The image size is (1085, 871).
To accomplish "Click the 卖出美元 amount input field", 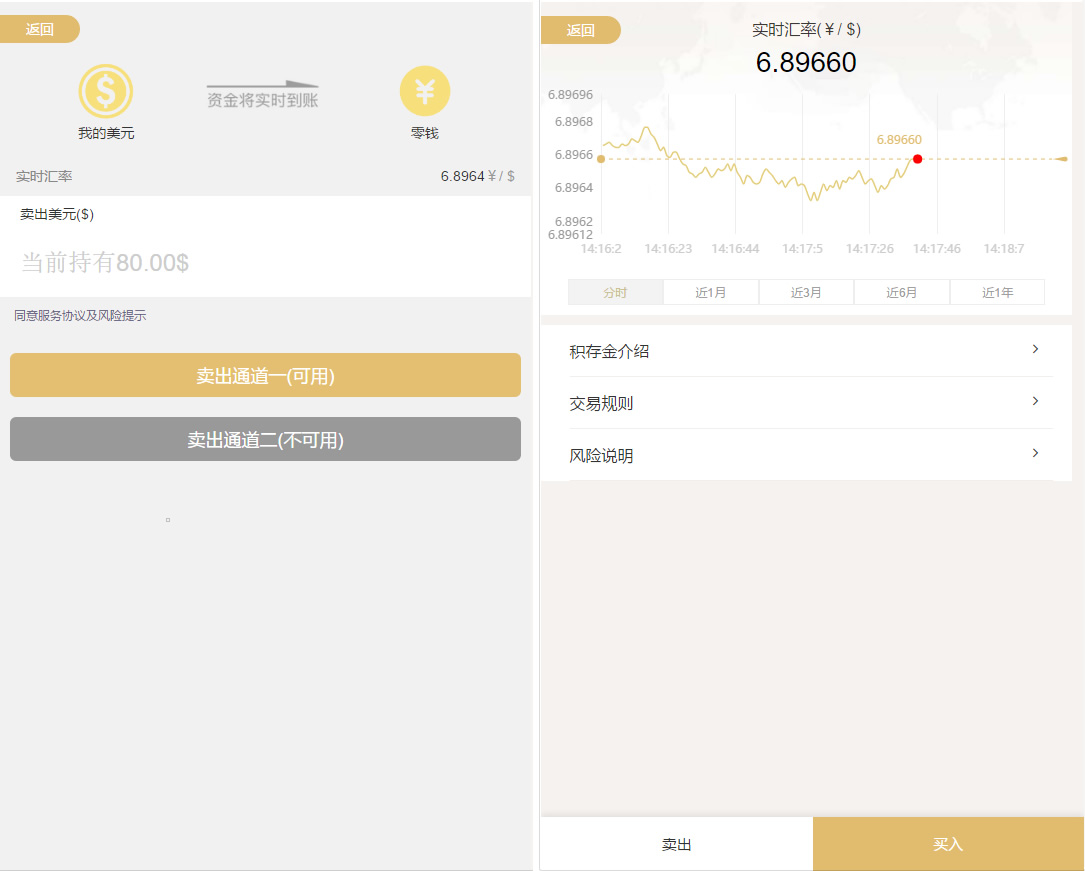I will click(265, 258).
